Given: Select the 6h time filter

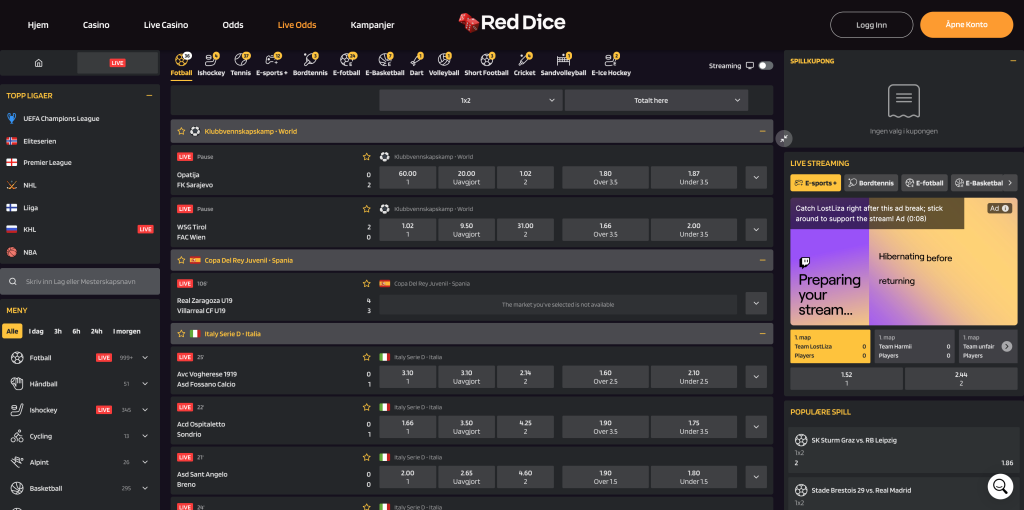Looking at the screenshot, I should [x=76, y=331].
